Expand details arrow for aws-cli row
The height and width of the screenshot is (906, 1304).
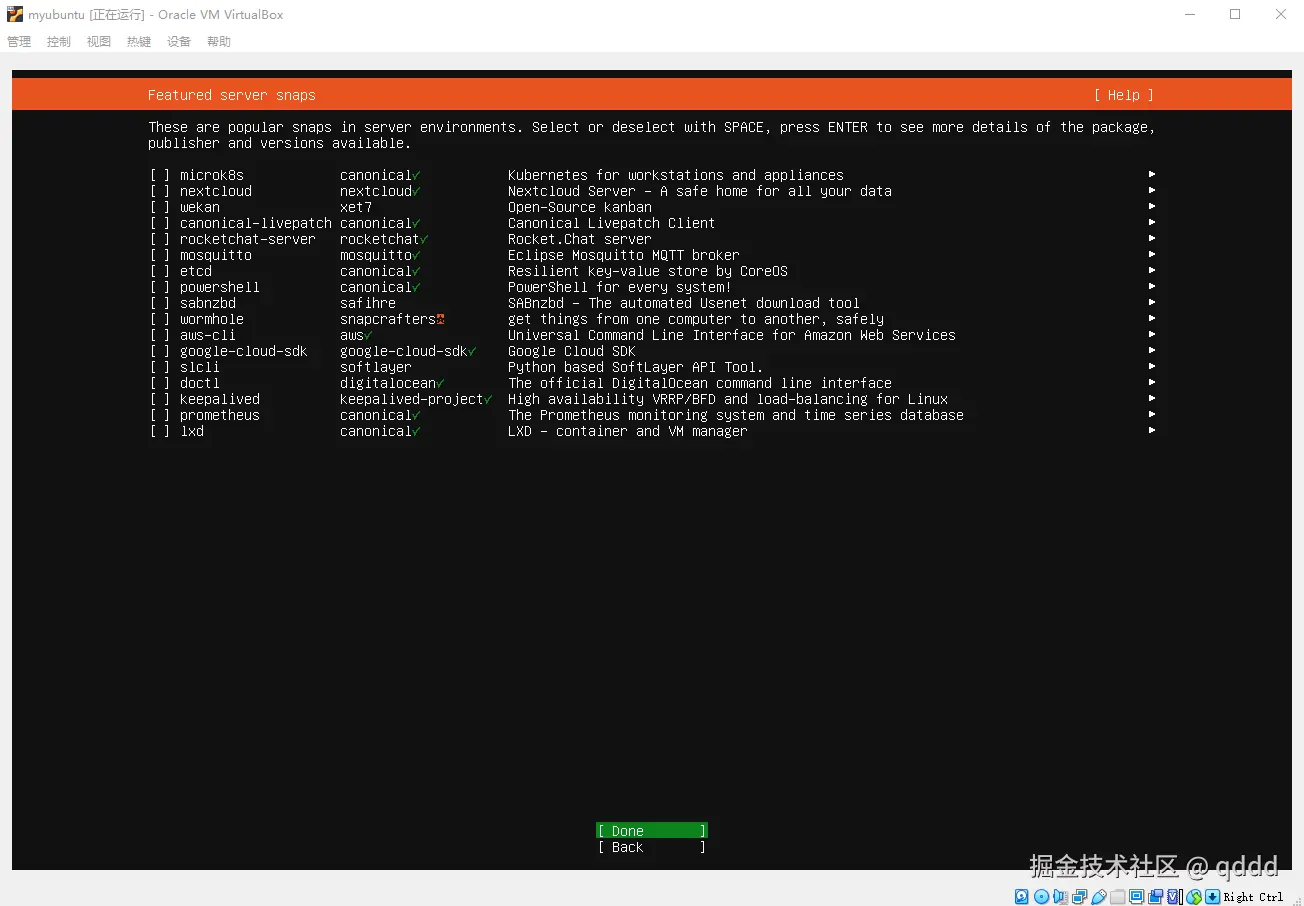click(x=1152, y=334)
